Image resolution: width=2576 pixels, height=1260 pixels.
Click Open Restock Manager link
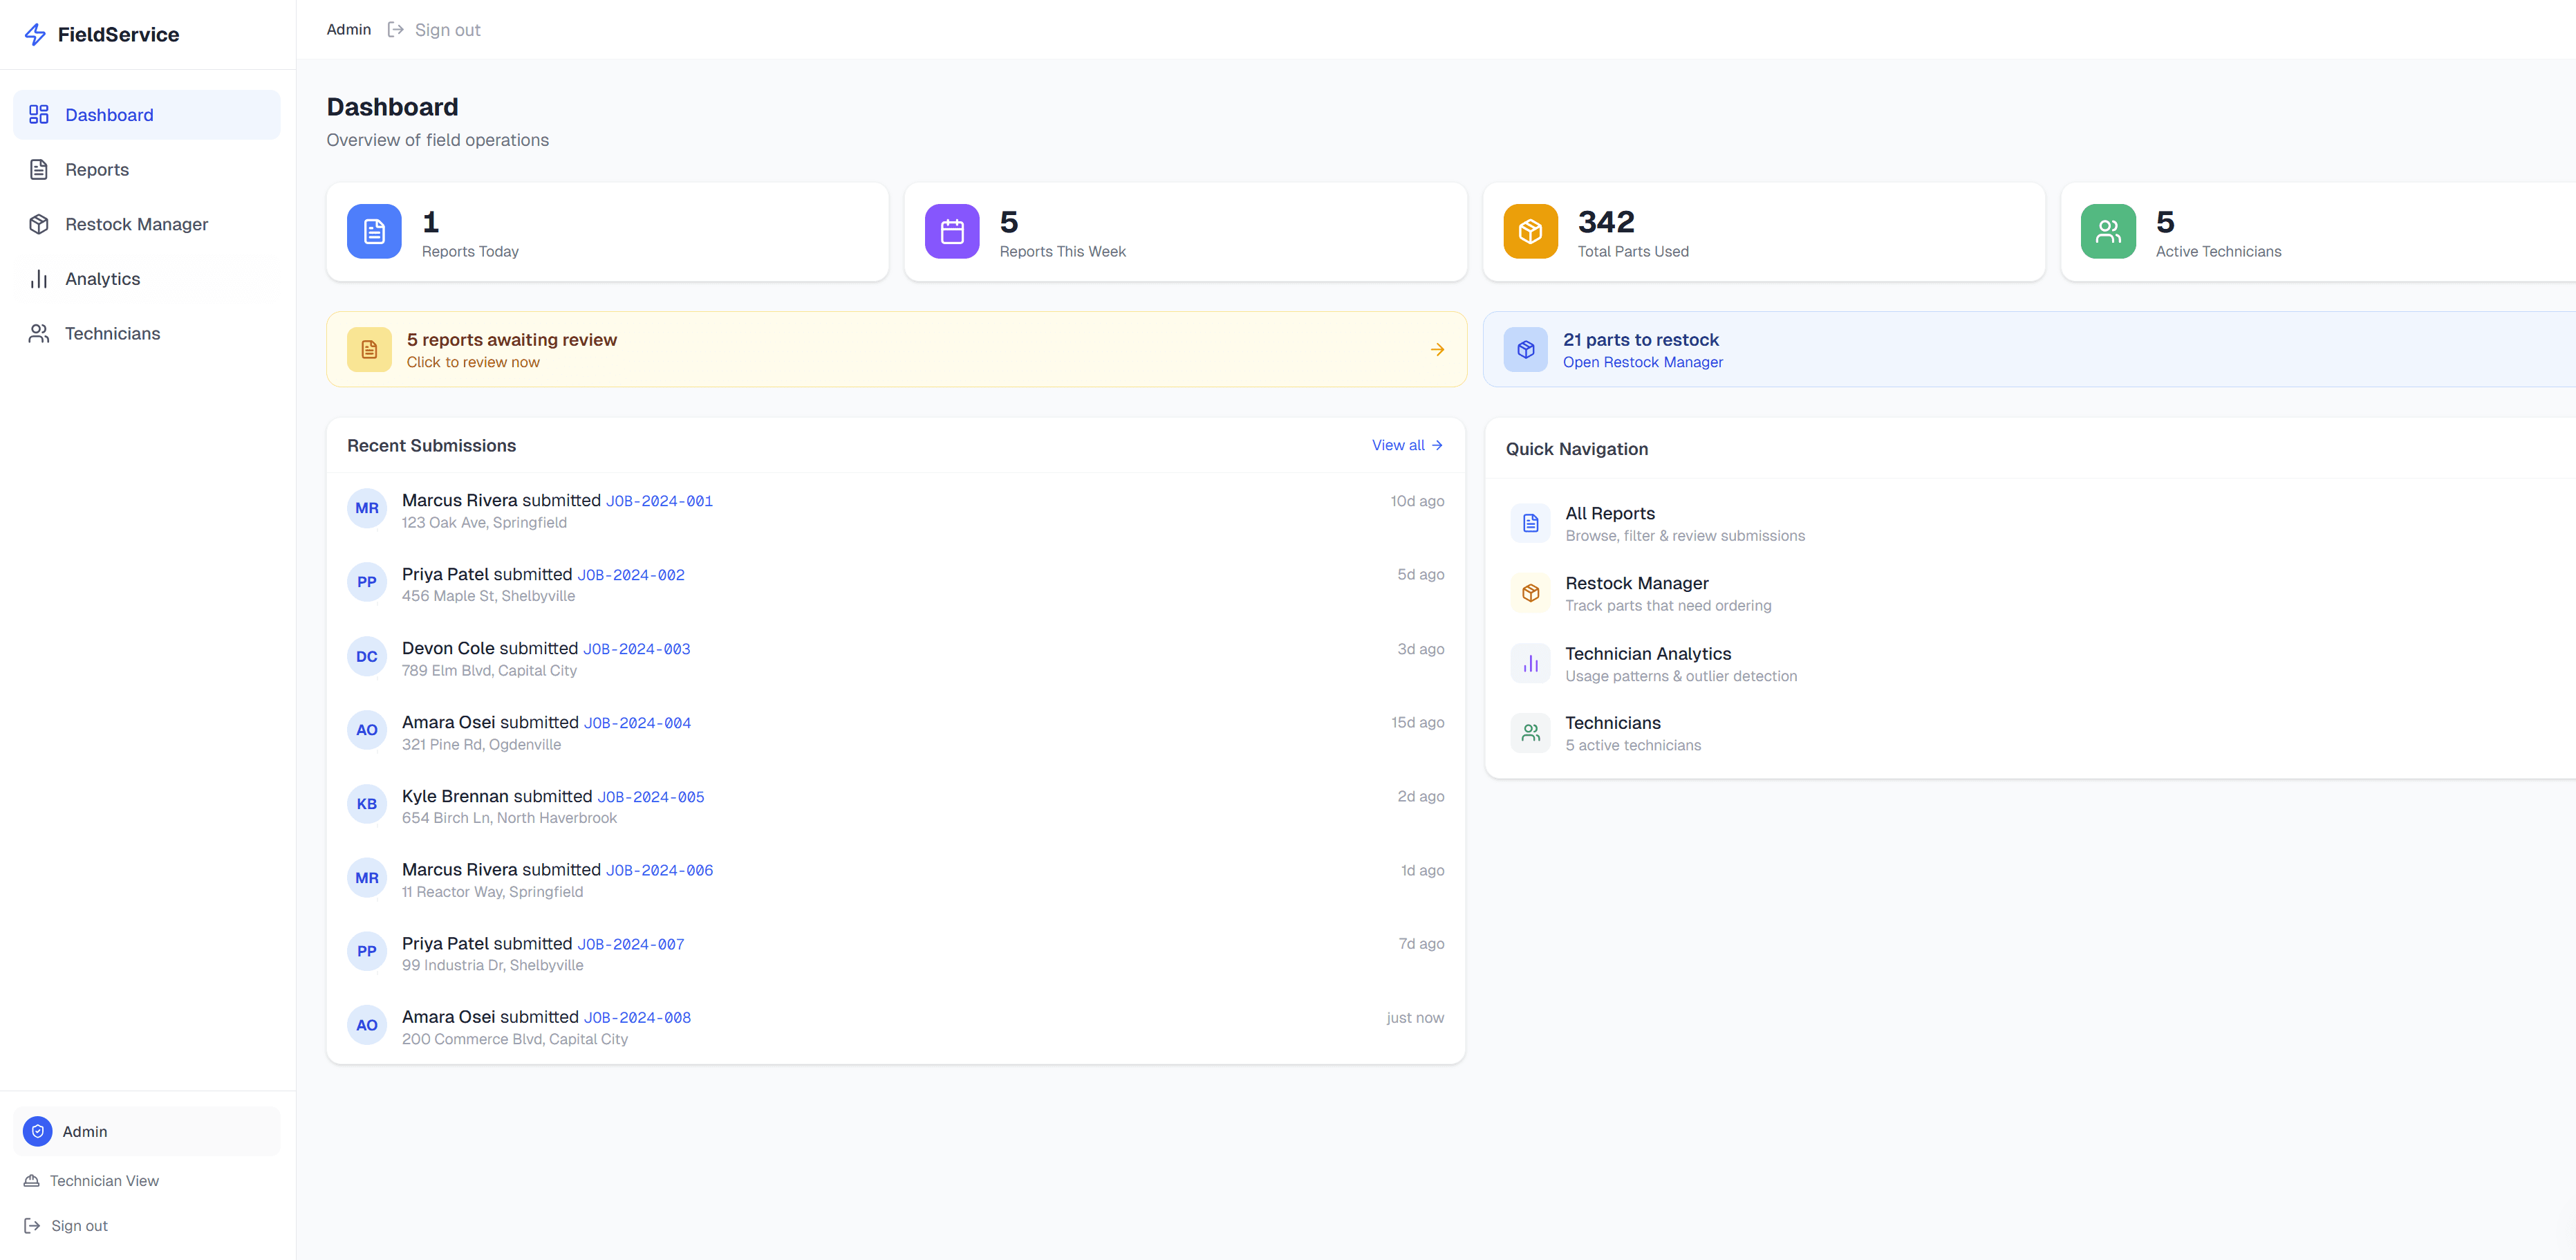(x=1643, y=362)
